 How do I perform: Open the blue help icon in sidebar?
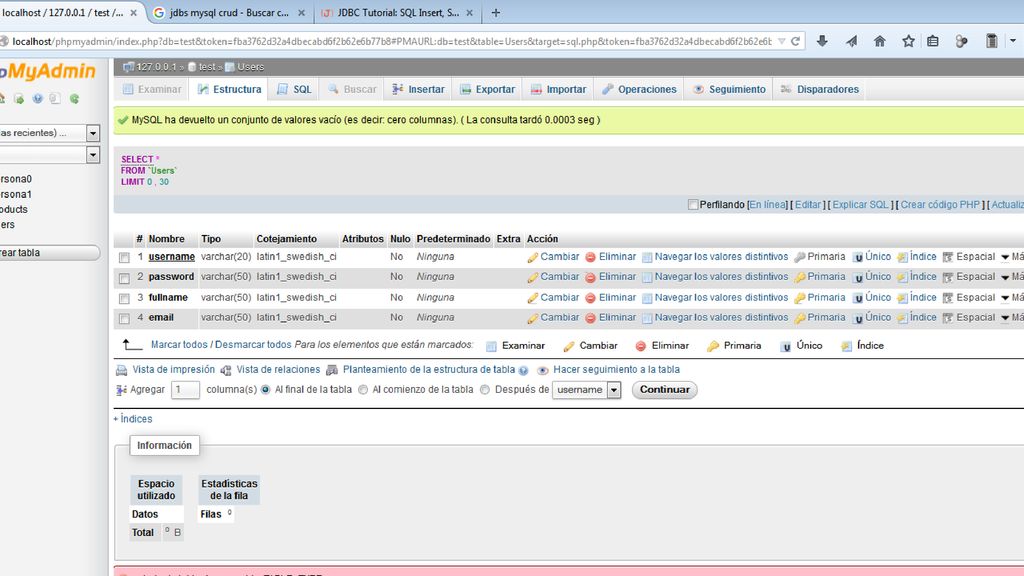pyautogui.click(x=37, y=99)
